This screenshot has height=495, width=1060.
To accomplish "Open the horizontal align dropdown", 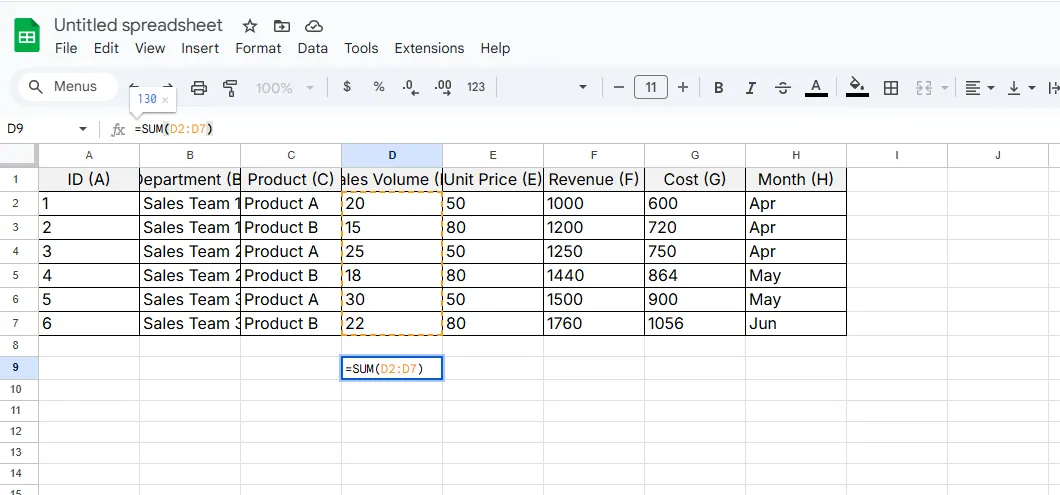I will tap(979, 88).
